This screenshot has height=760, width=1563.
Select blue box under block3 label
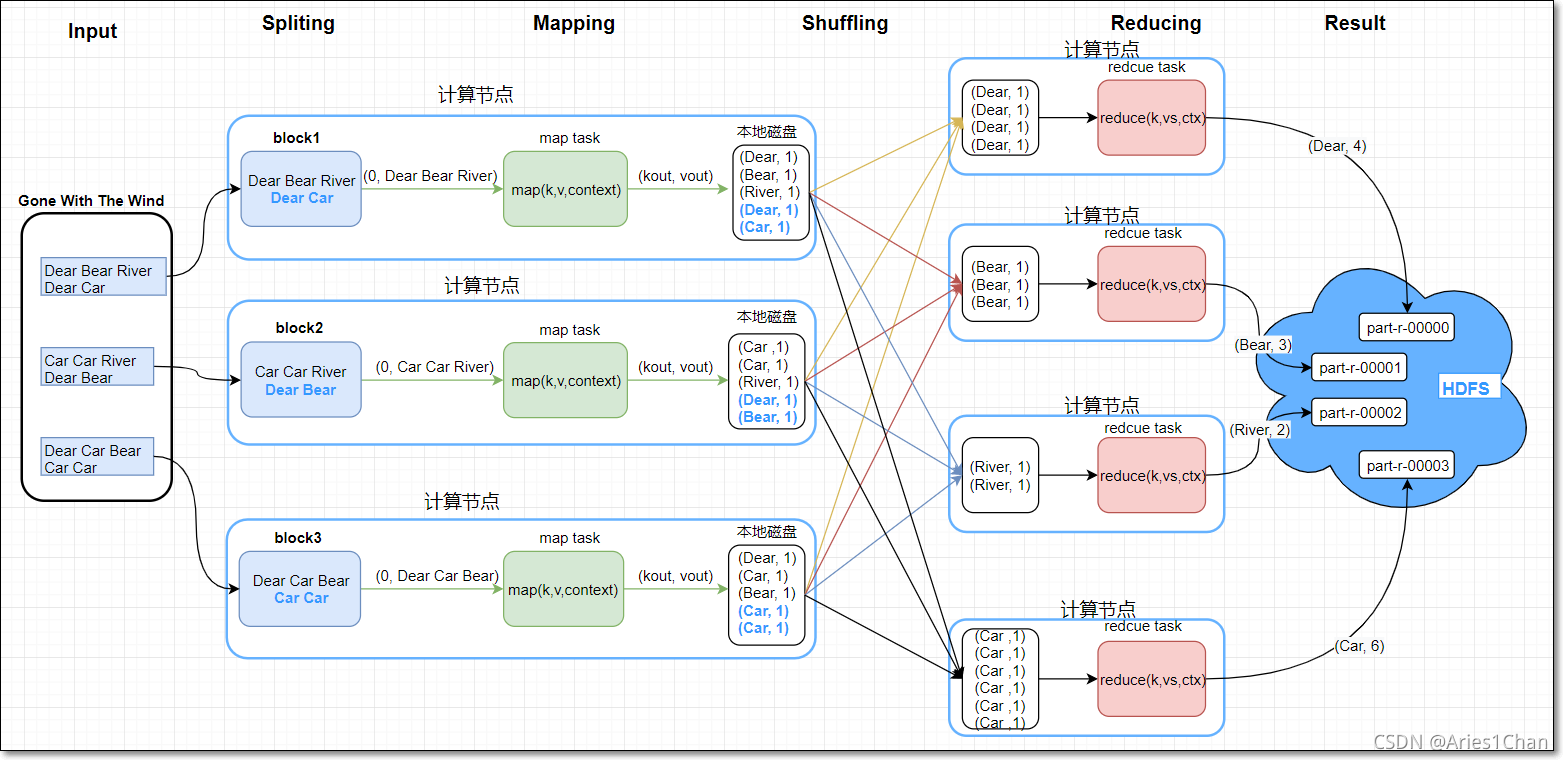click(301, 589)
